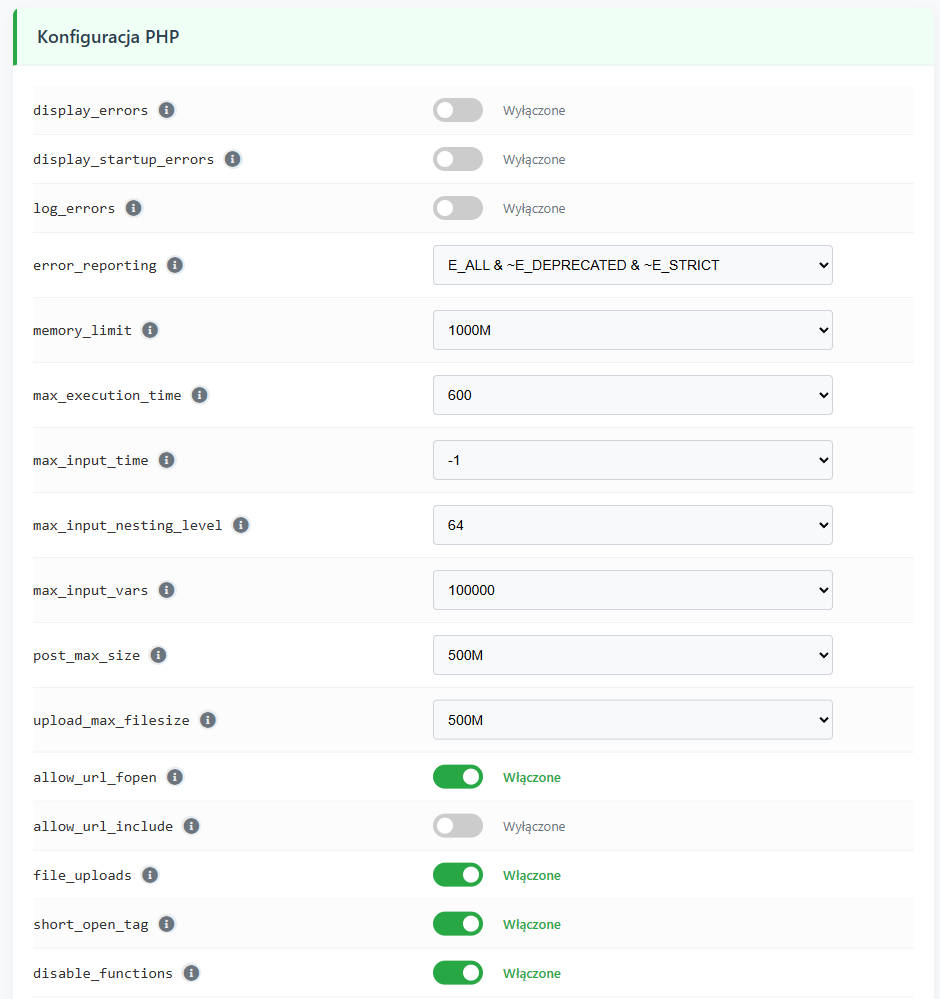Image resolution: width=940 pixels, height=999 pixels.
Task: Open the error_reporting dropdown
Action: tap(632, 265)
